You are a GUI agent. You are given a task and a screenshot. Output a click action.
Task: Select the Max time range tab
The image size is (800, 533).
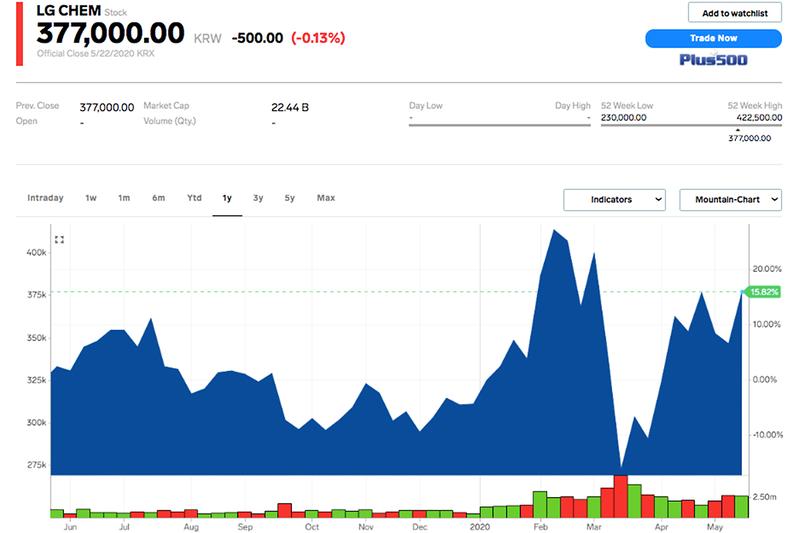click(326, 198)
